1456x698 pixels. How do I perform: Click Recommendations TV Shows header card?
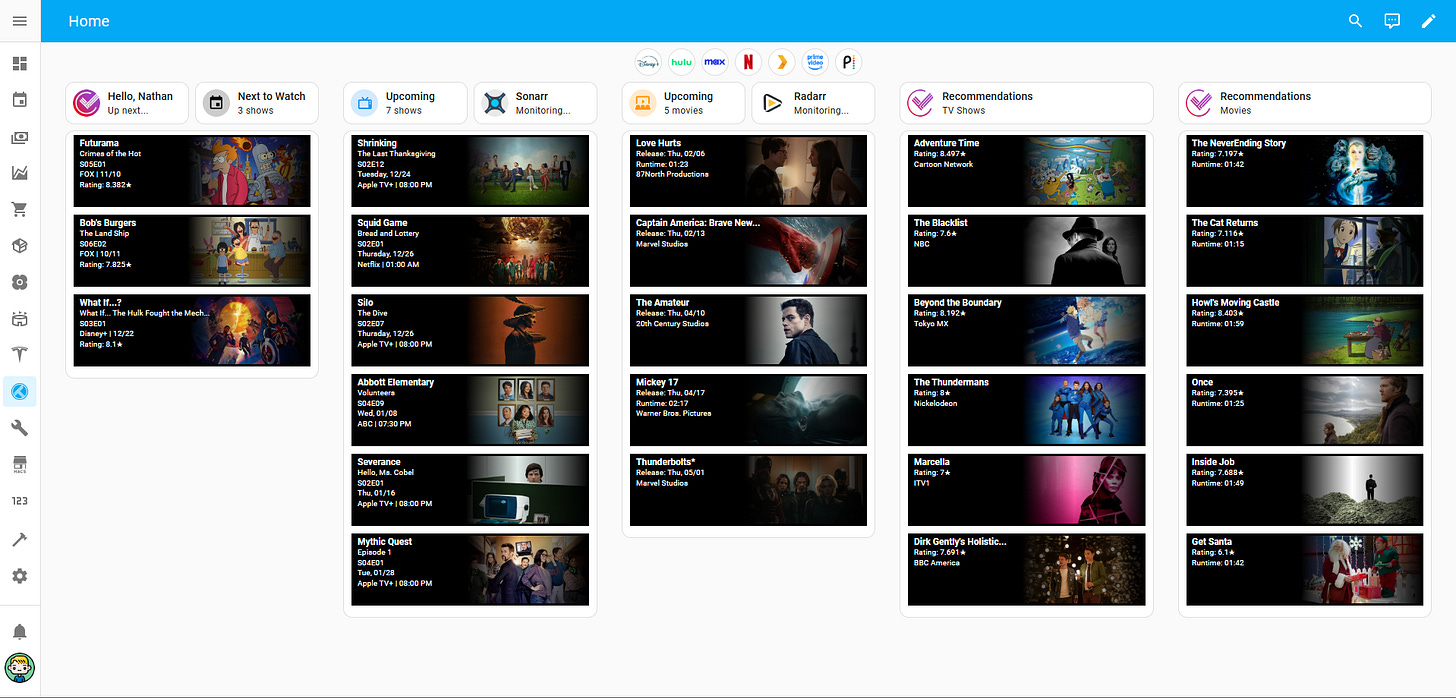1026,103
